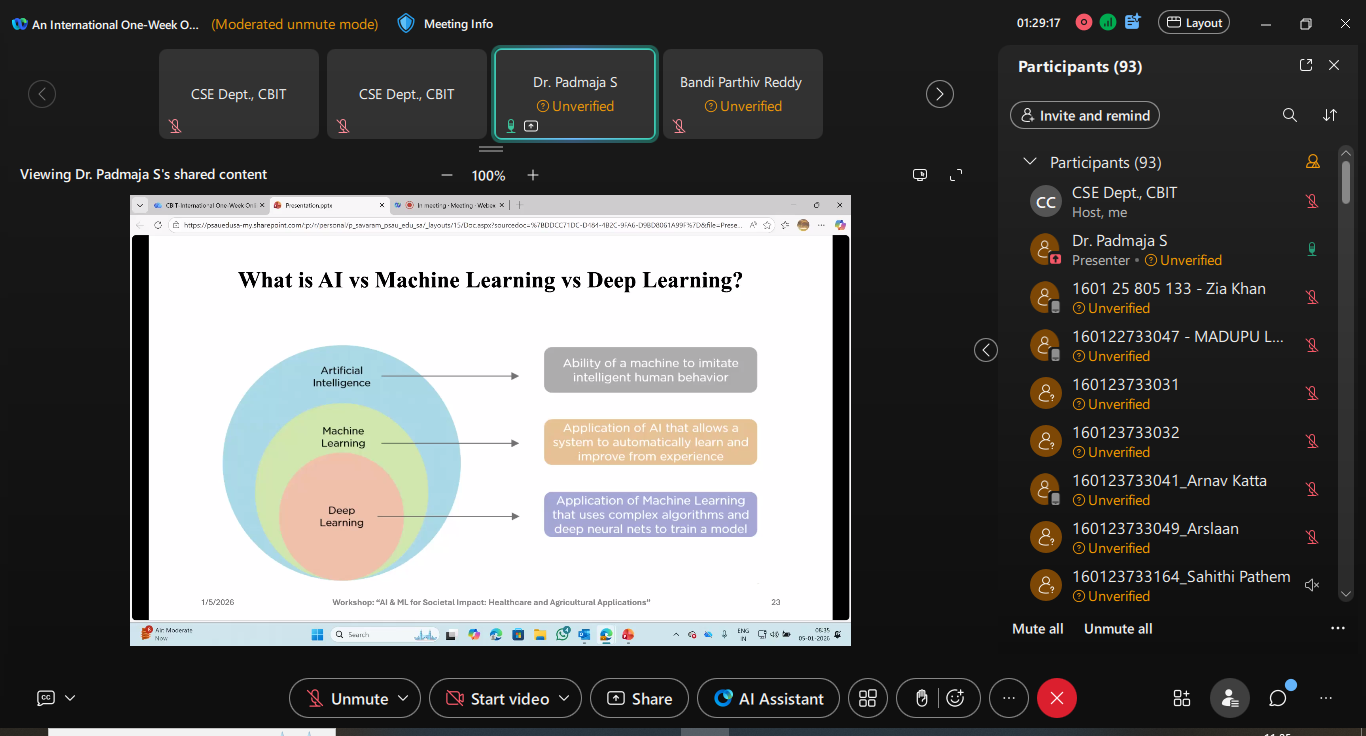Start video from the toolbar
1366x736 pixels.
497,698
